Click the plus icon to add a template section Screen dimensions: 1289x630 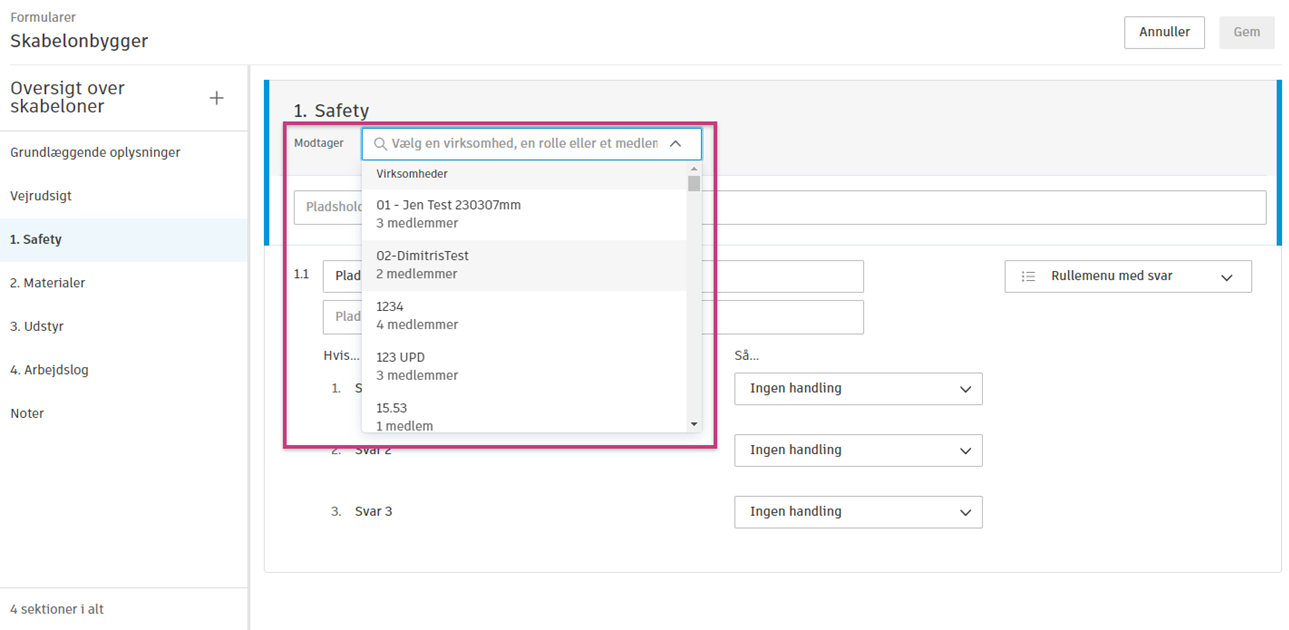coord(216,98)
